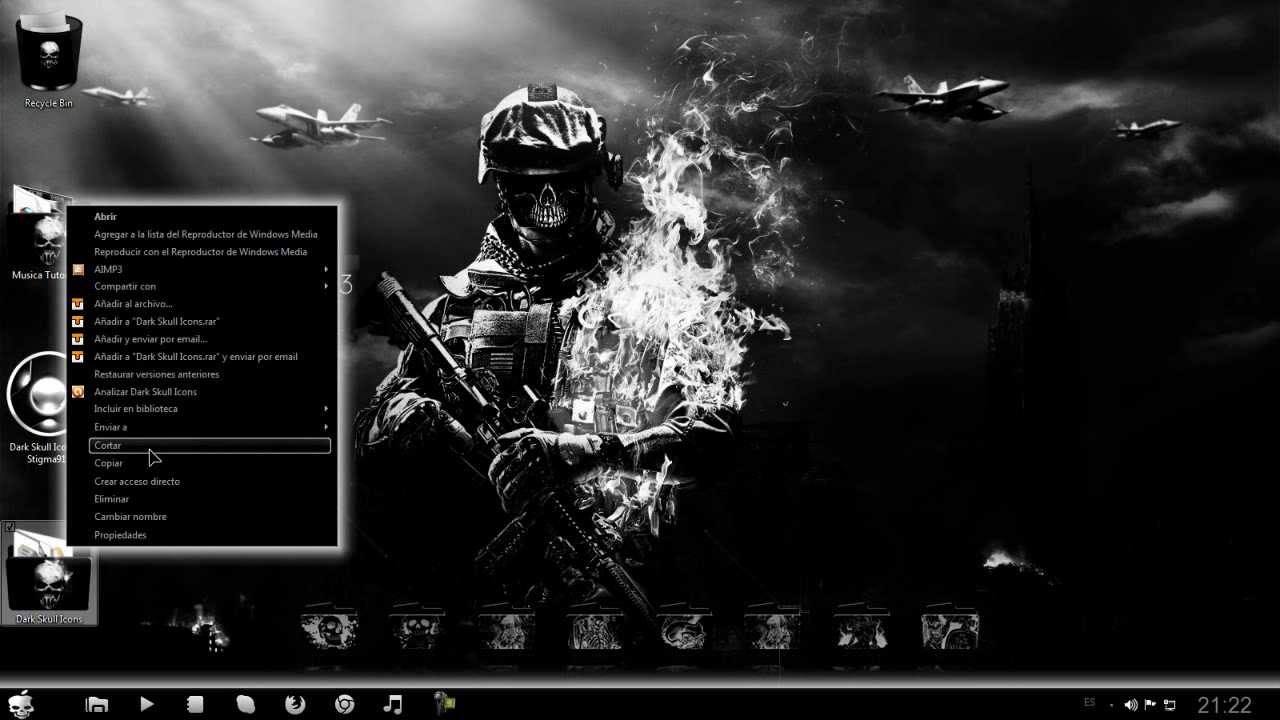Click WinRAR icon beside Añadir a "Dark Skull Icons.rar"
Screen dimensions: 1280x720
coord(78,322)
